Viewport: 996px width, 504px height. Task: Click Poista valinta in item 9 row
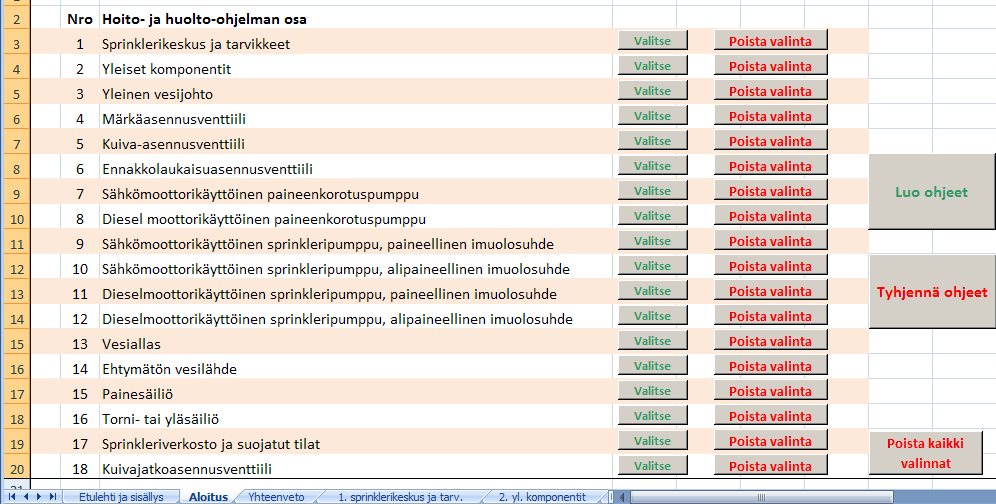[x=771, y=241]
